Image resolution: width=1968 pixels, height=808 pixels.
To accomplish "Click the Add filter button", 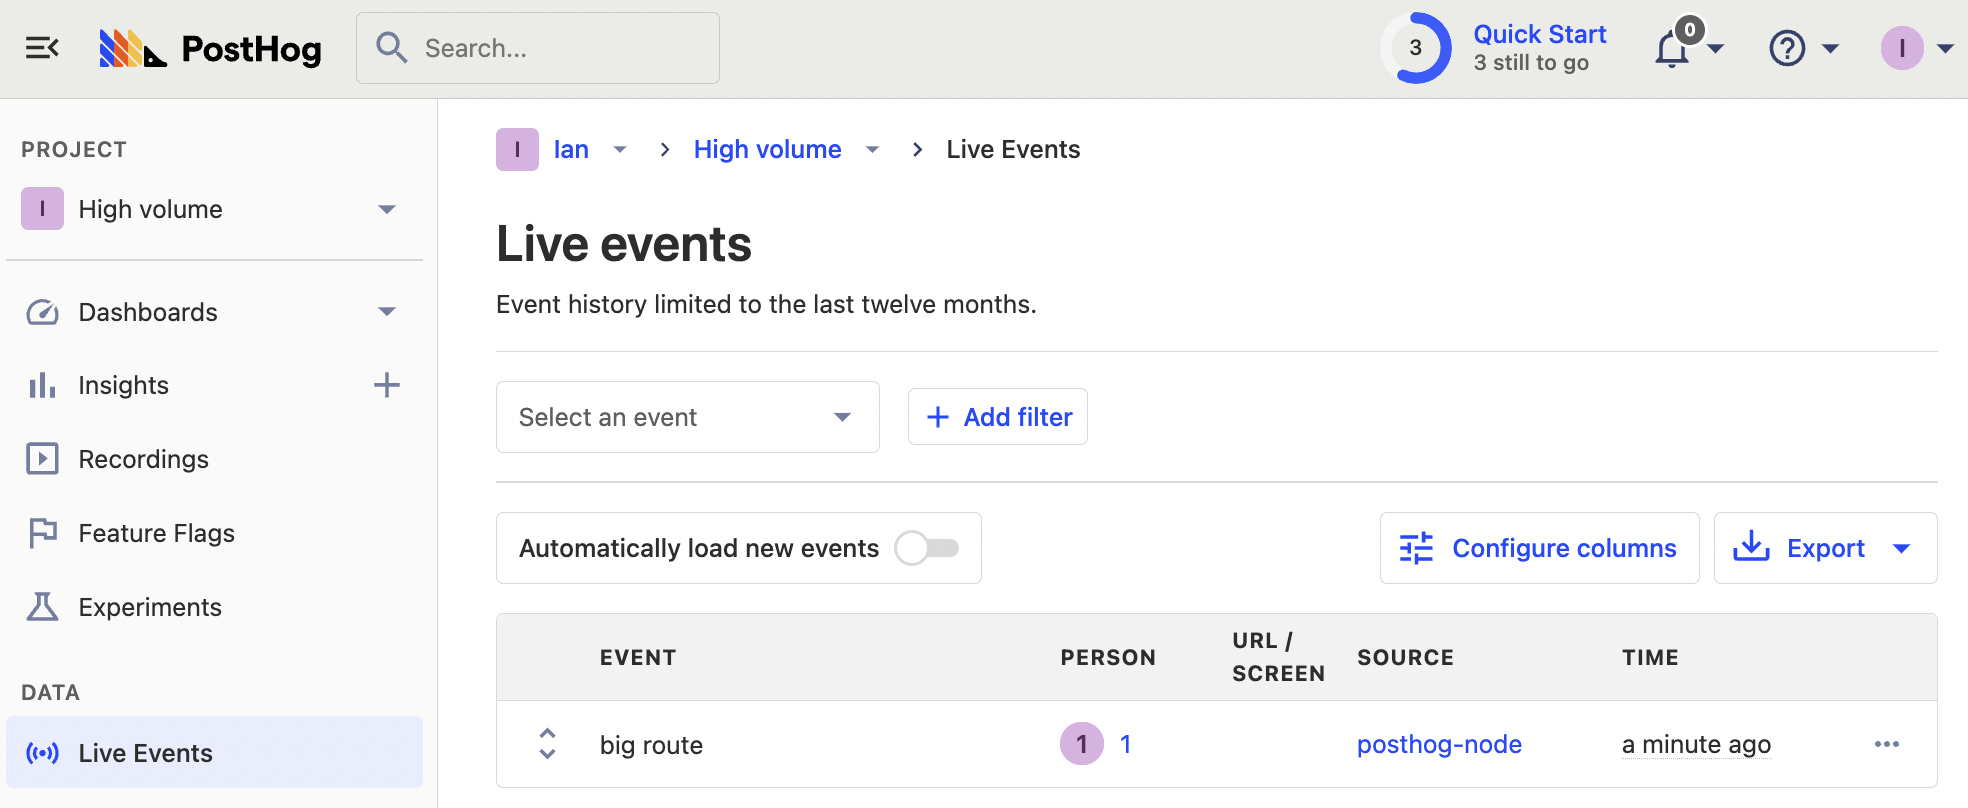I will [997, 417].
